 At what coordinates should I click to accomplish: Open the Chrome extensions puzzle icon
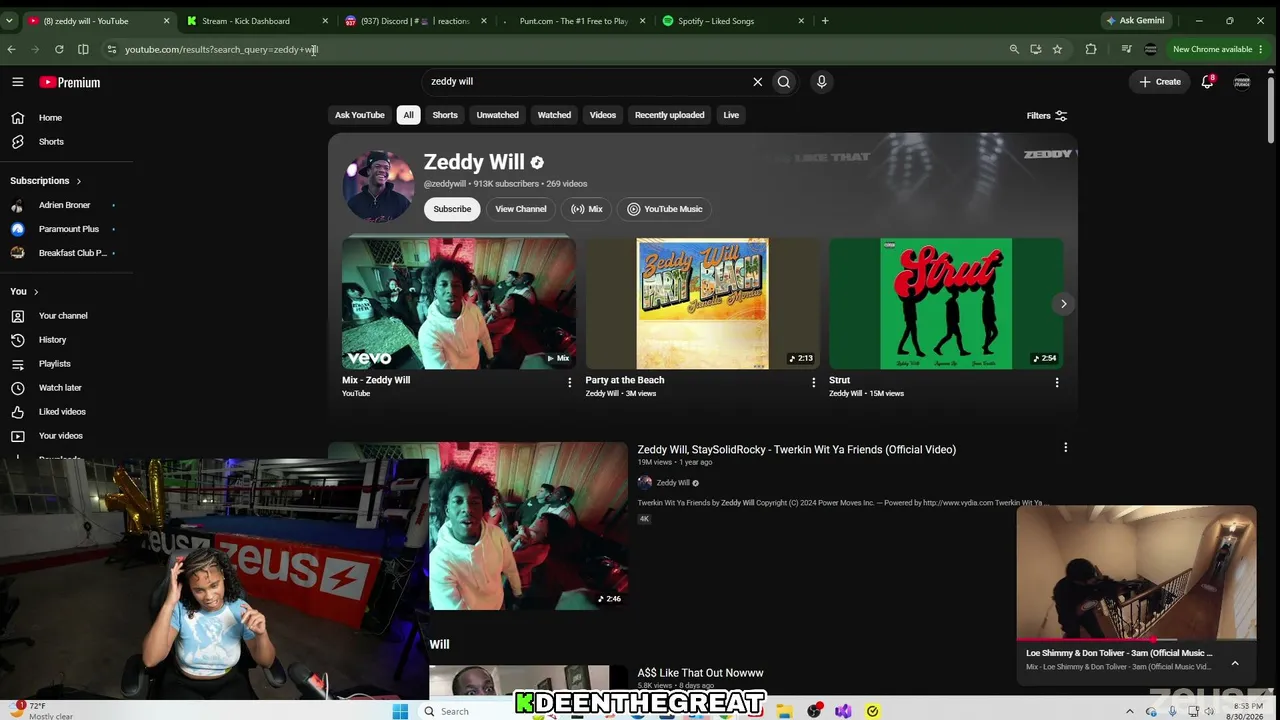coord(1091,49)
